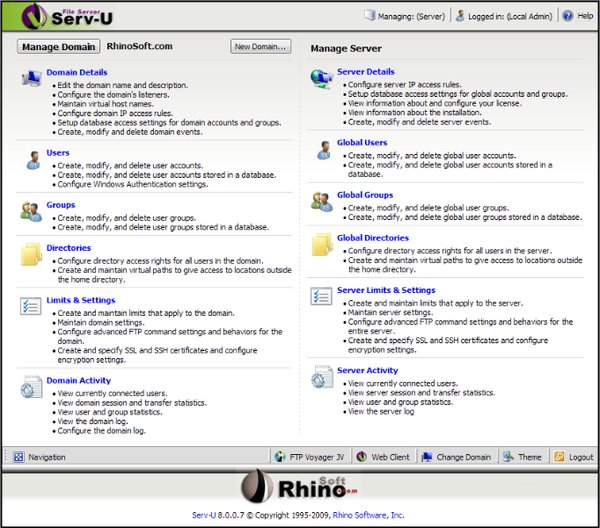Follow the Rhino Software, Inc. link
Screen dimensions: 600x528
point(368,515)
